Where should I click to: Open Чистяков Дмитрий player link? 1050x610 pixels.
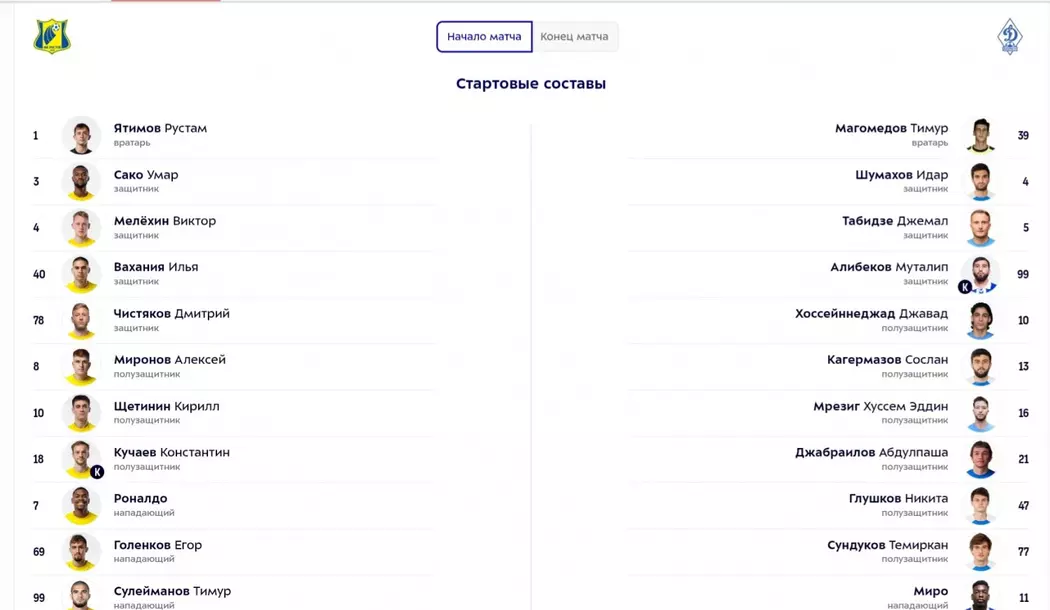point(172,313)
